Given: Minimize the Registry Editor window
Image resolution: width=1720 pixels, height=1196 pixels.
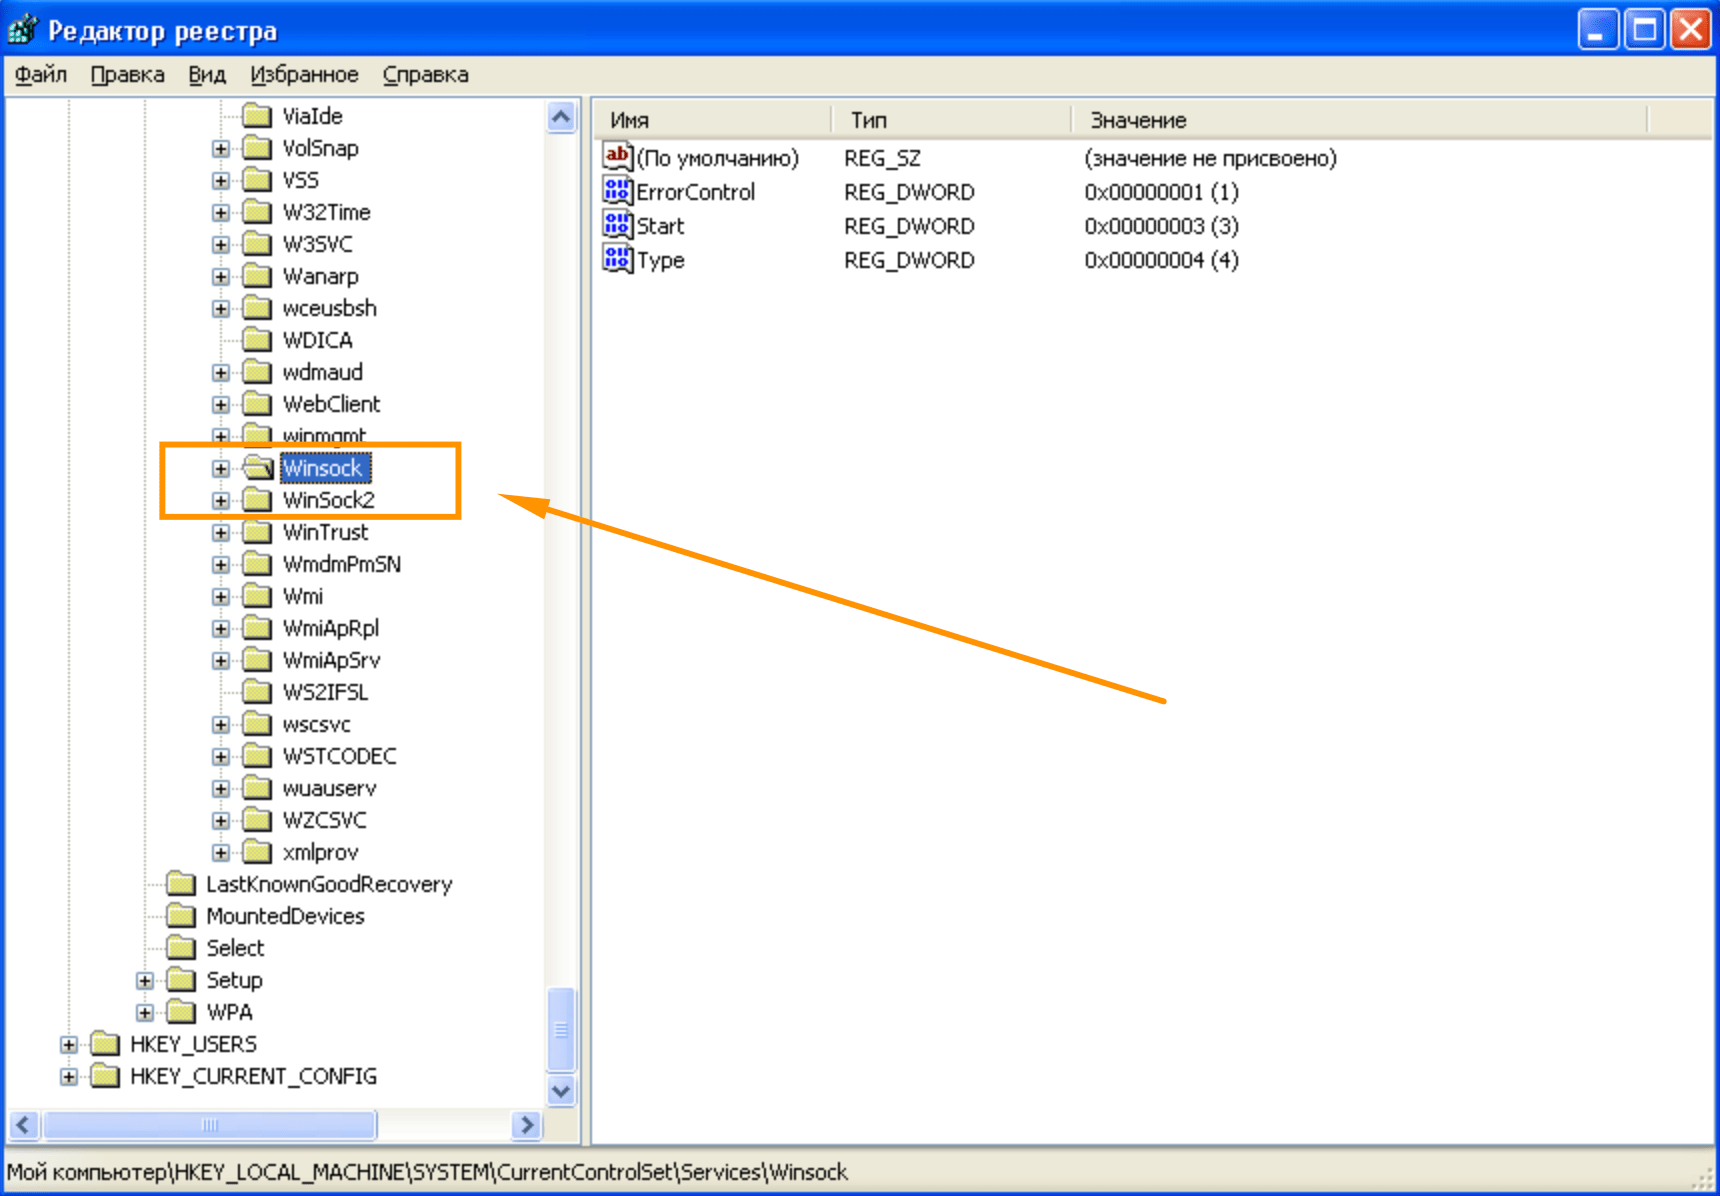Looking at the screenshot, I should click(x=1598, y=29).
